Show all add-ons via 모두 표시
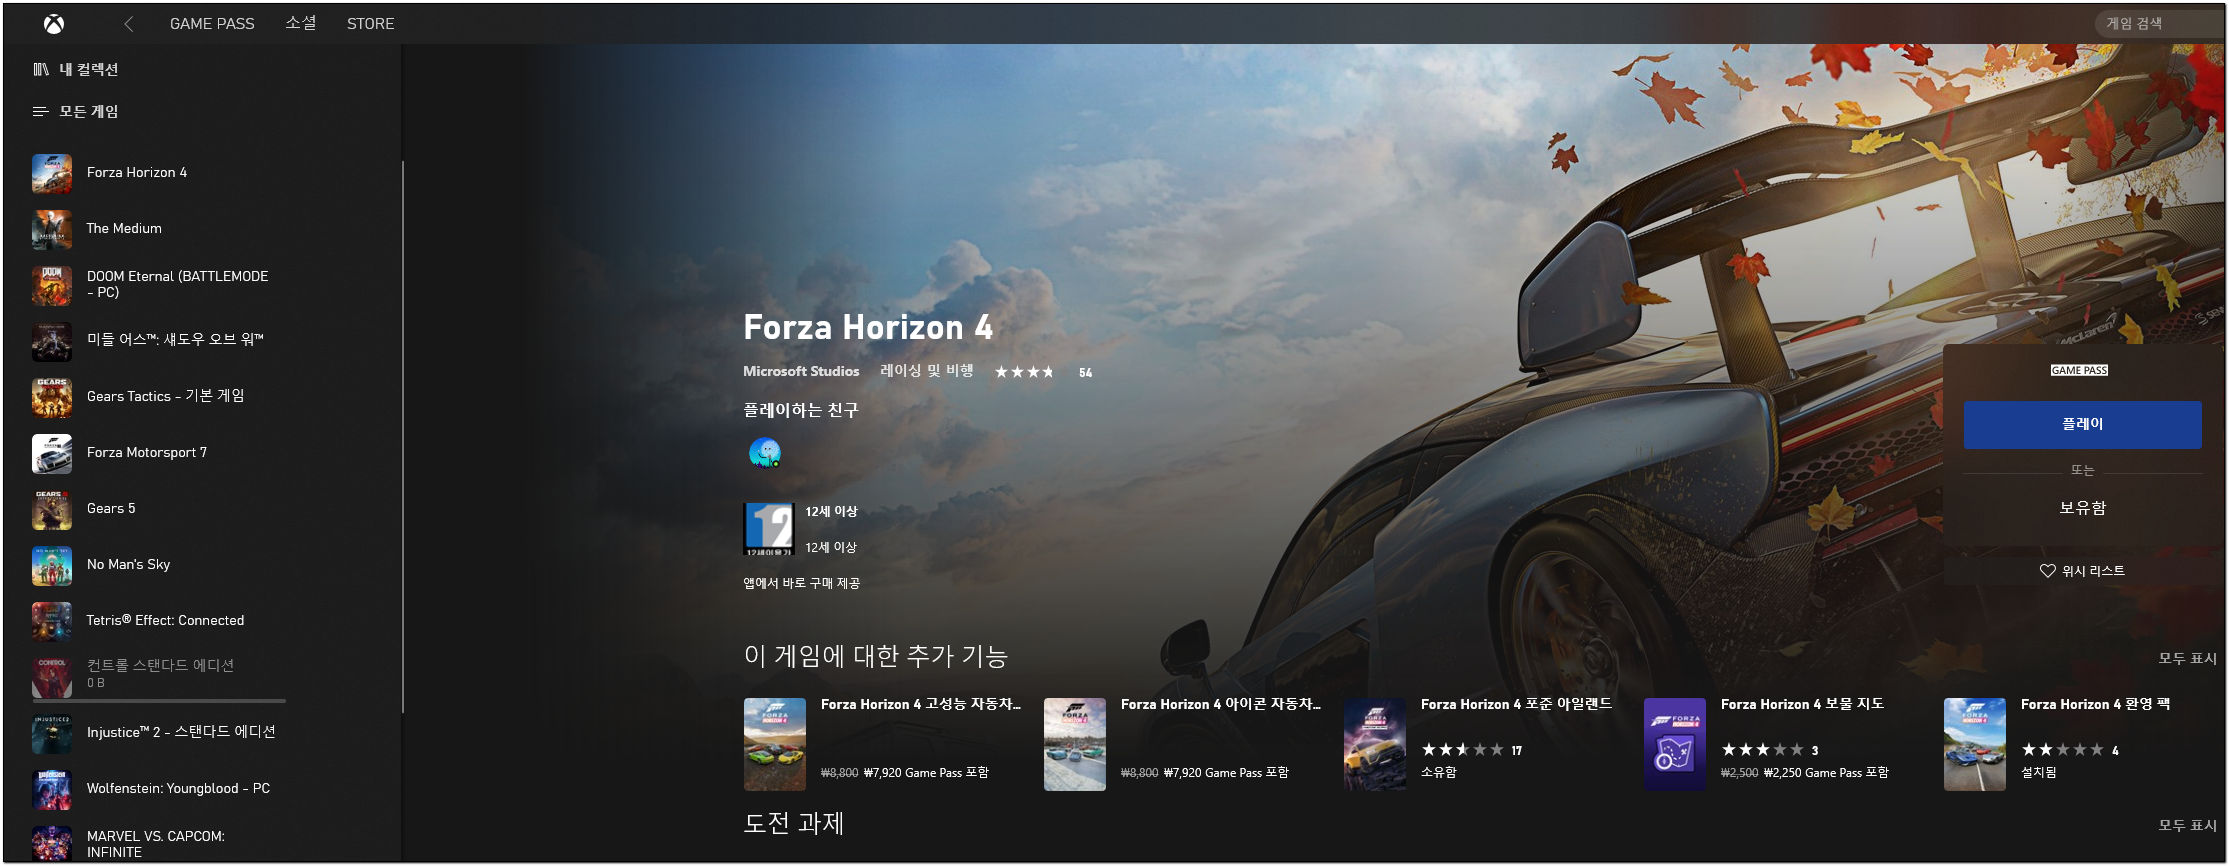 2187,658
